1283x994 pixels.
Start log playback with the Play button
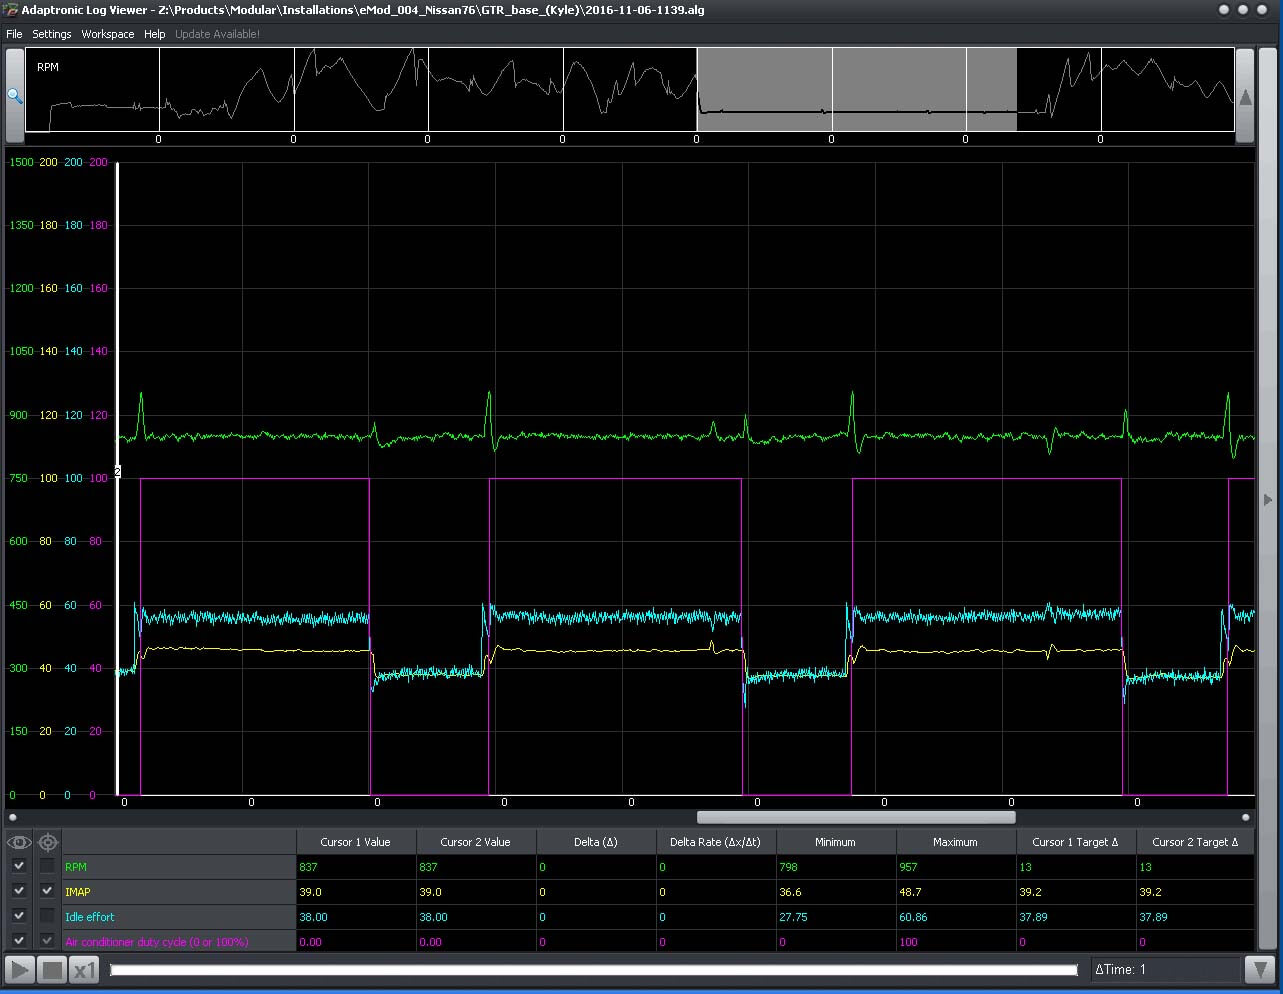click(x=19, y=969)
